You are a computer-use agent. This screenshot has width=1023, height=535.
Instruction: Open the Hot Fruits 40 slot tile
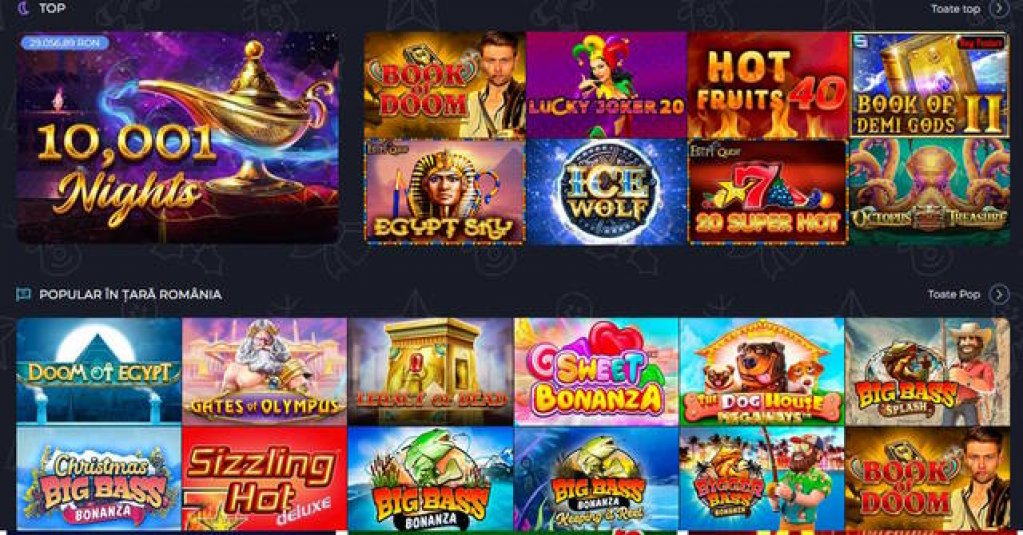(768, 85)
